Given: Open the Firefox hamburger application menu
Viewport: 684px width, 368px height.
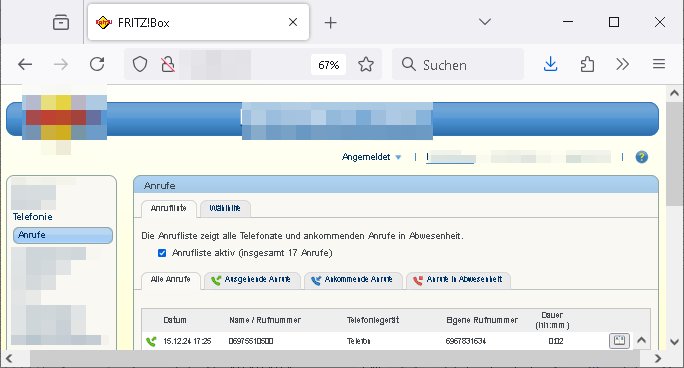Looking at the screenshot, I should click(x=659, y=65).
